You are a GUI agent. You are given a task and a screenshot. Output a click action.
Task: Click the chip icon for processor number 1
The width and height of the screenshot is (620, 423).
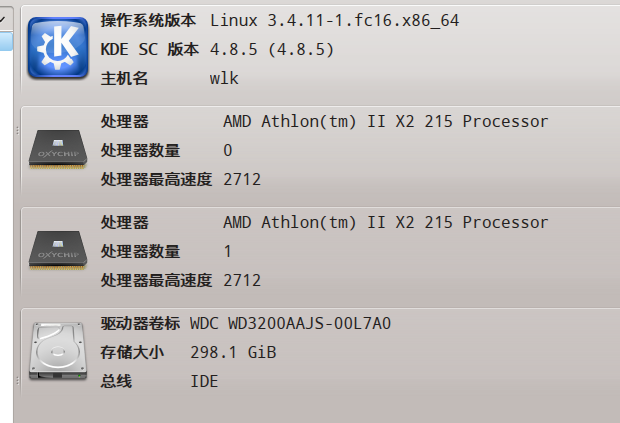point(58,251)
